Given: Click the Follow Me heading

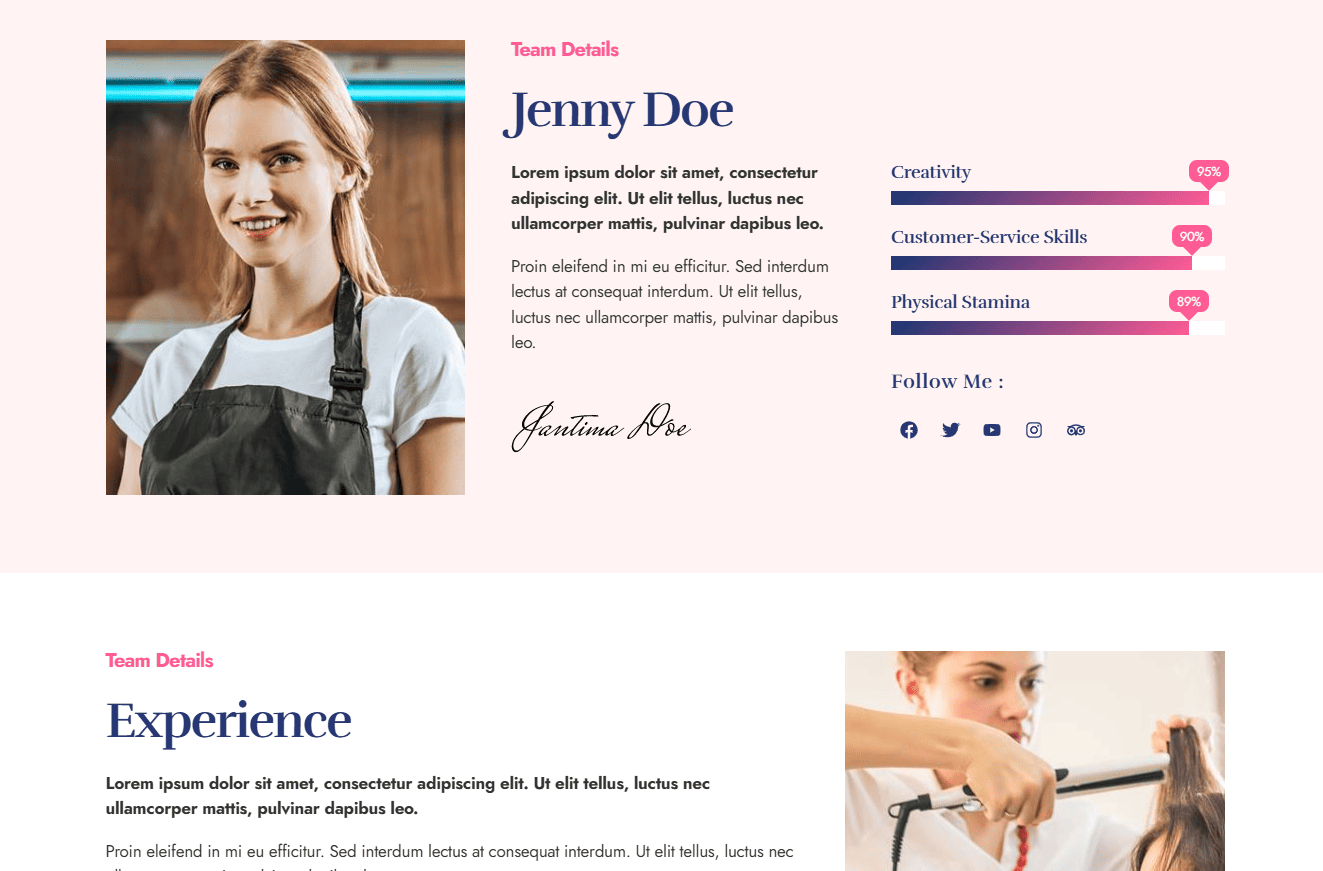Looking at the screenshot, I should coord(947,381).
